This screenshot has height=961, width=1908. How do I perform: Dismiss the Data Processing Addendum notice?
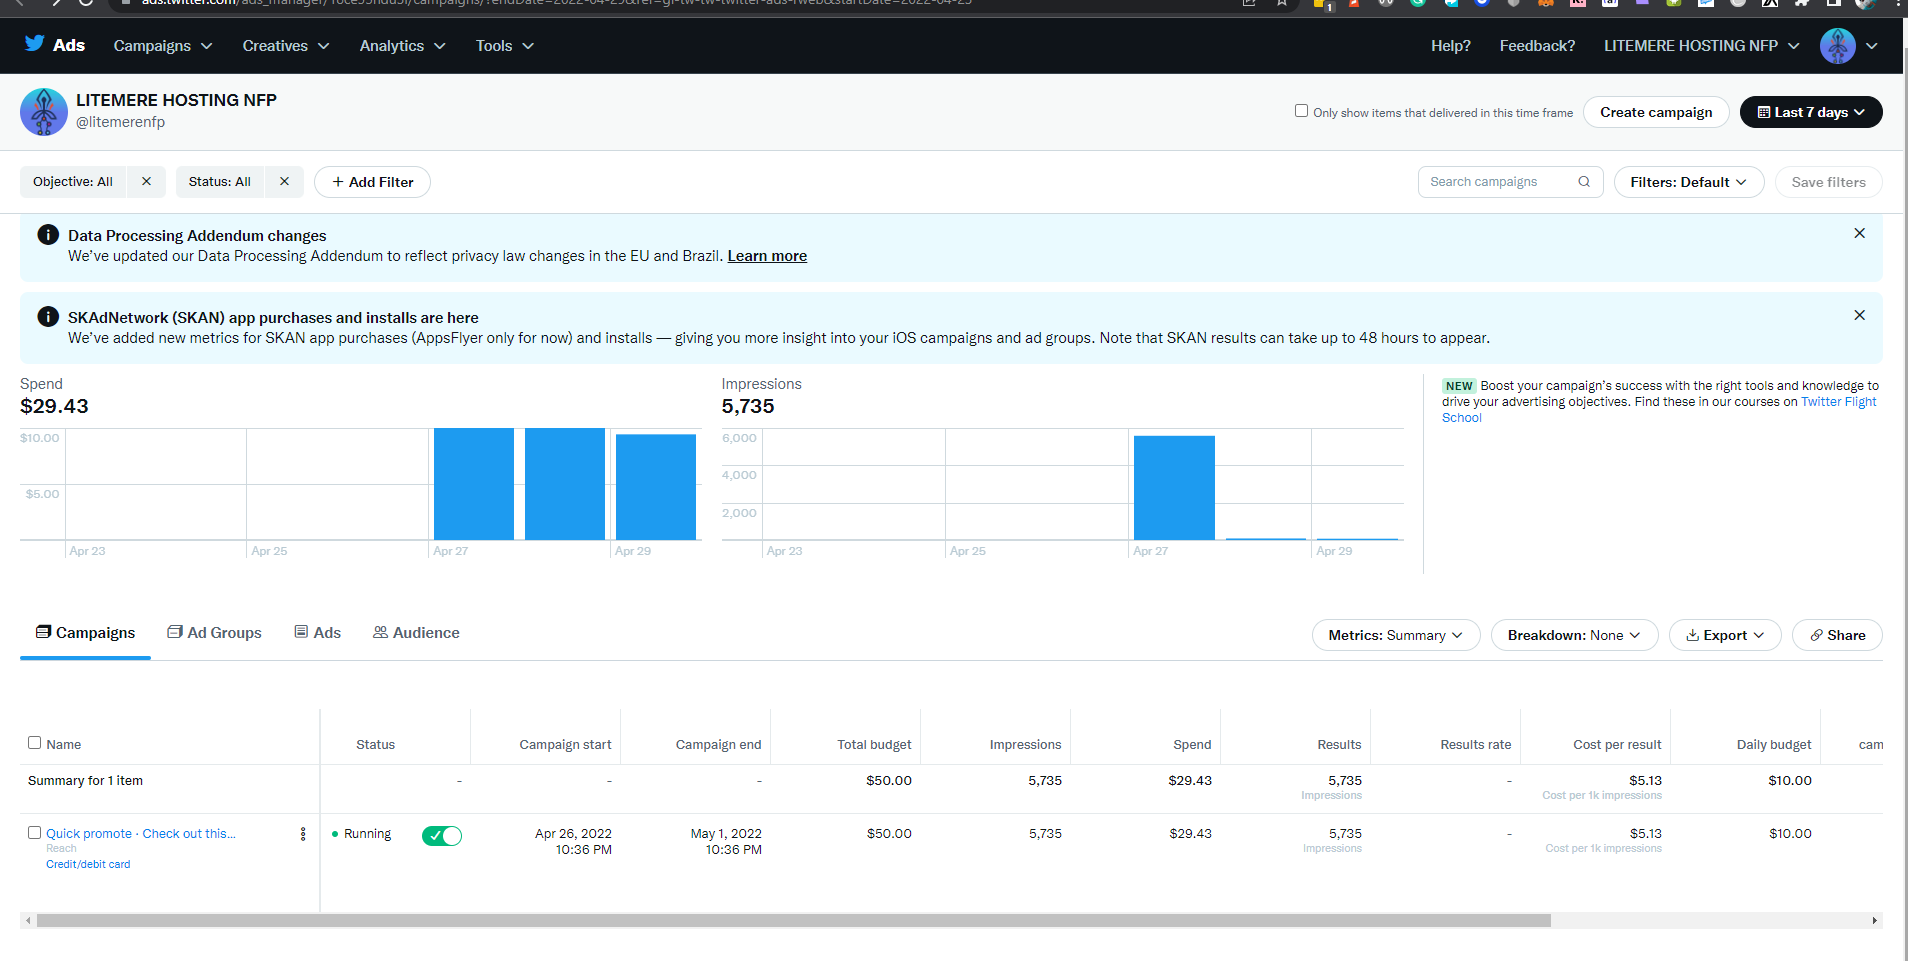[1859, 233]
